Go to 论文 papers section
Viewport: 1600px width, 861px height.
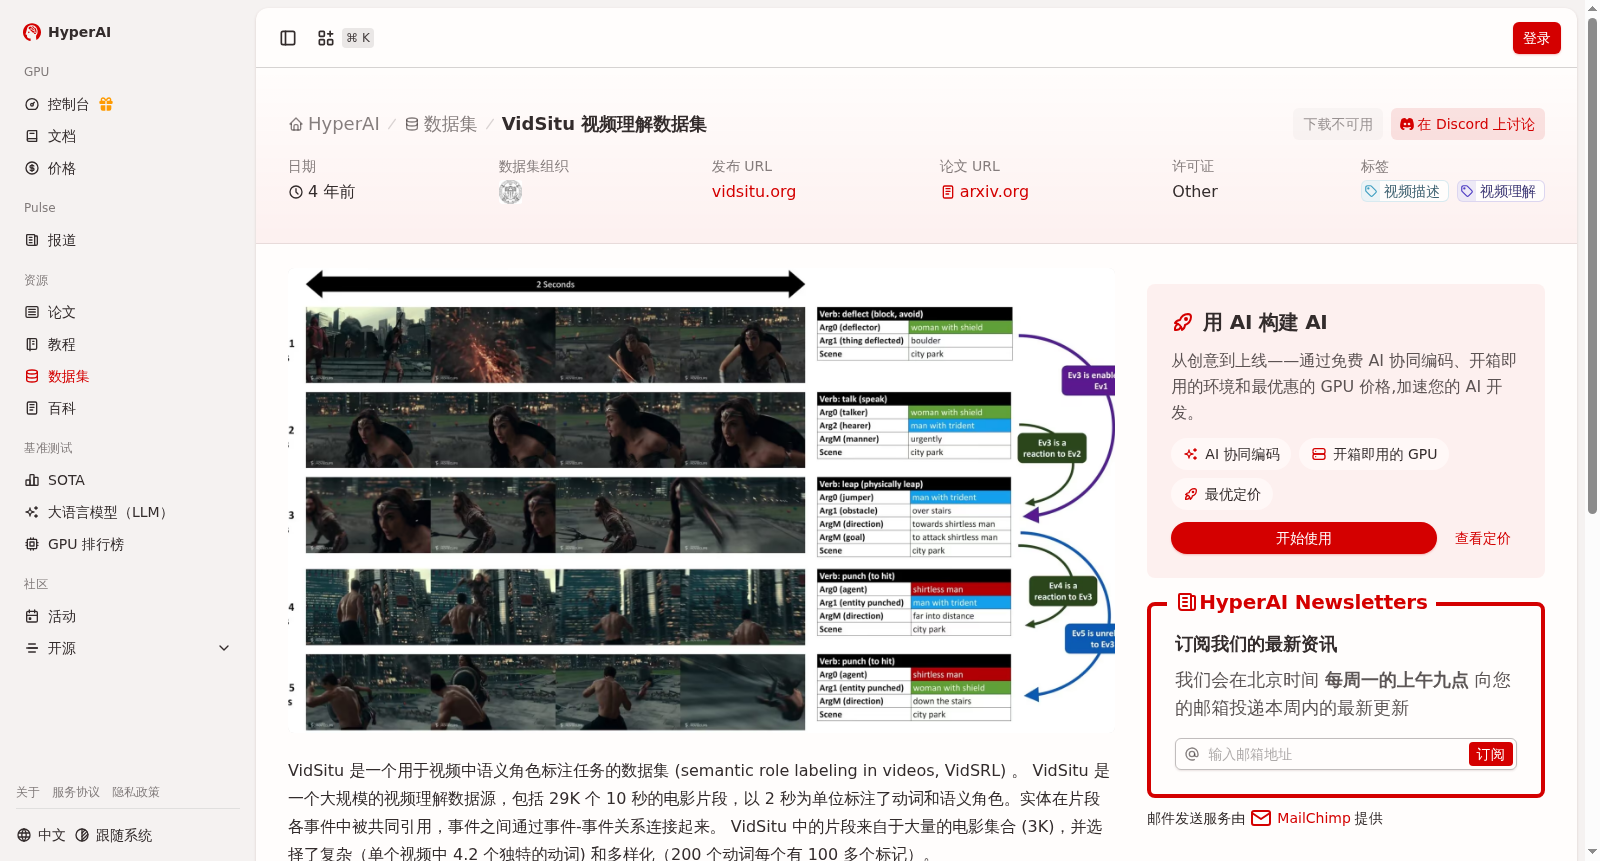pos(62,312)
